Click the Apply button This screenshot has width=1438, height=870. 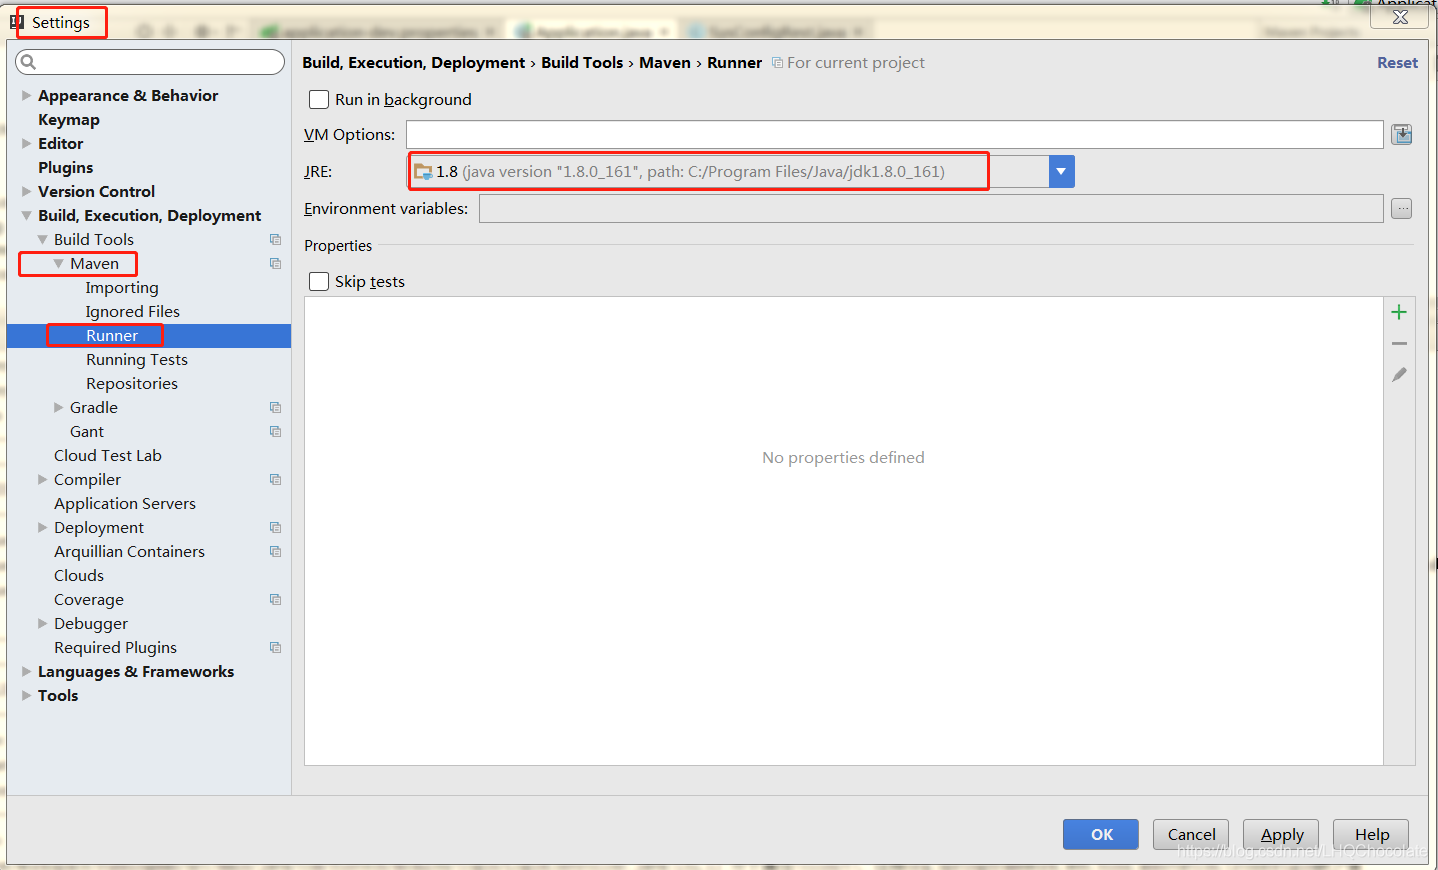[1281, 835]
